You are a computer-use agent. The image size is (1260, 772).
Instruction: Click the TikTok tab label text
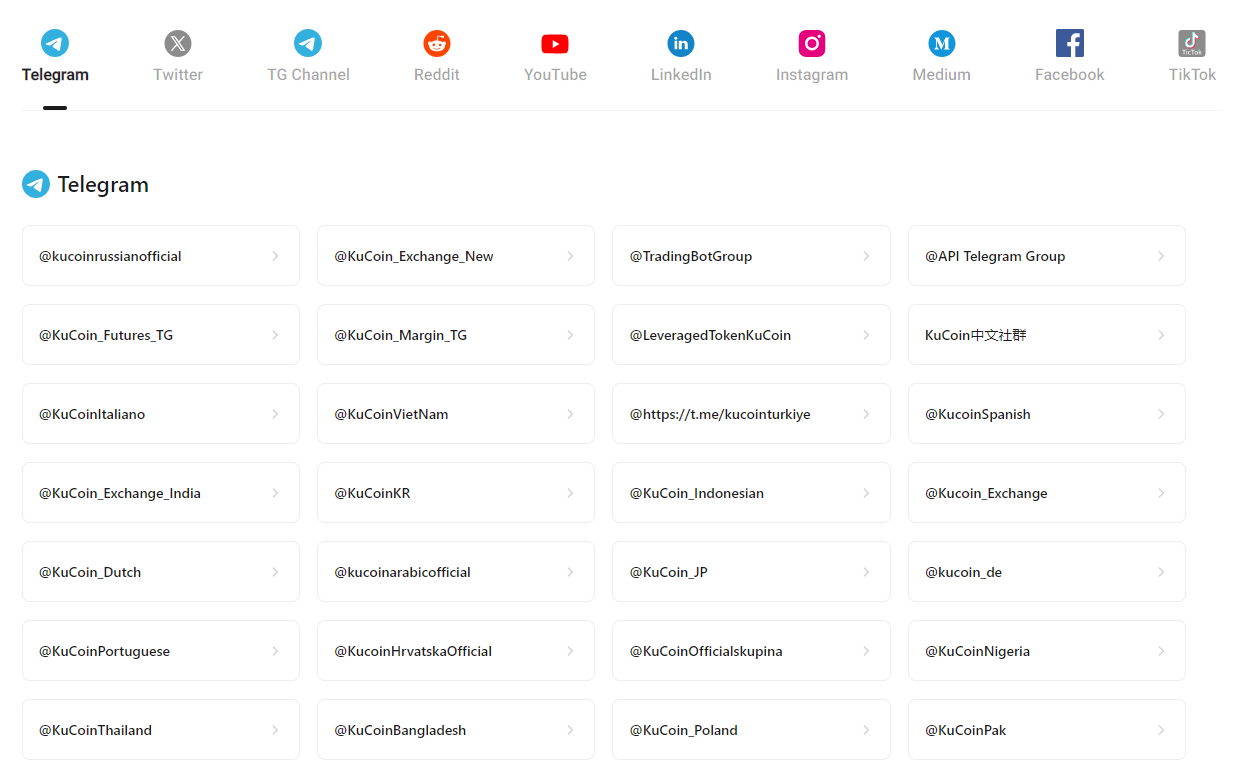(x=1192, y=75)
